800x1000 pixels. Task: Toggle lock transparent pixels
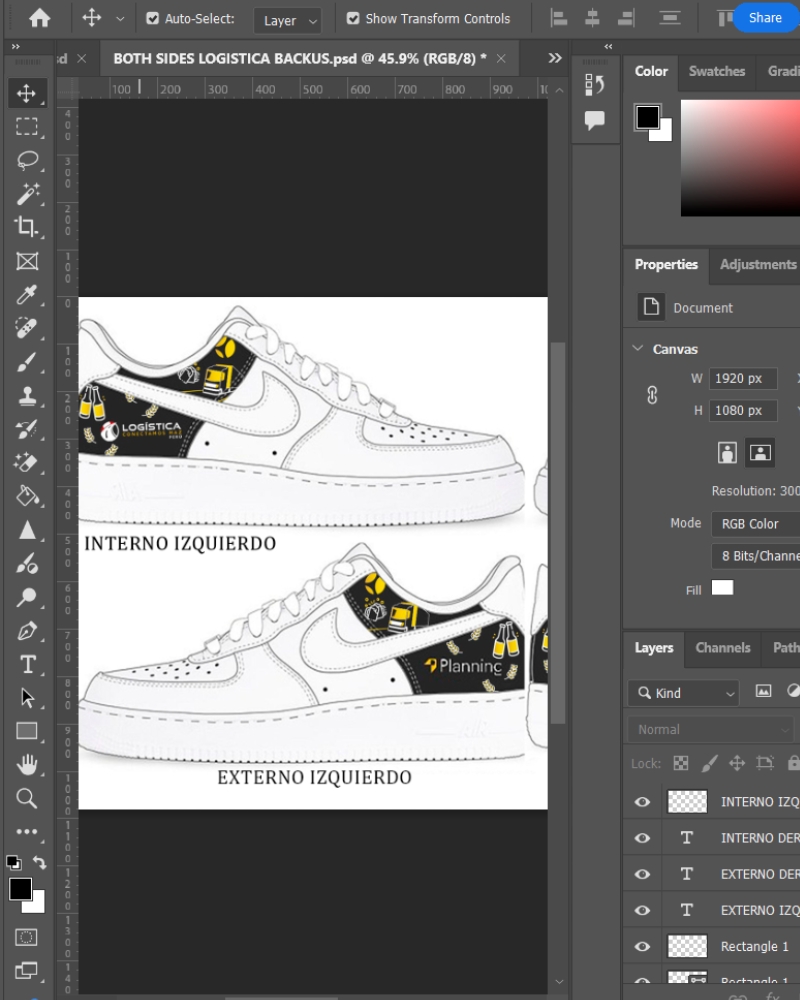(681, 763)
